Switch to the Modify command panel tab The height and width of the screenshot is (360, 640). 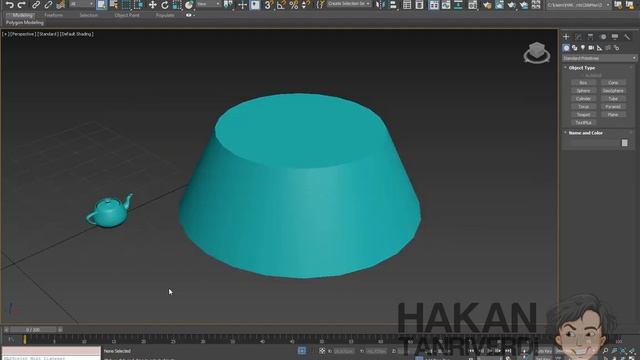pyautogui.click(x=578, y=37)
